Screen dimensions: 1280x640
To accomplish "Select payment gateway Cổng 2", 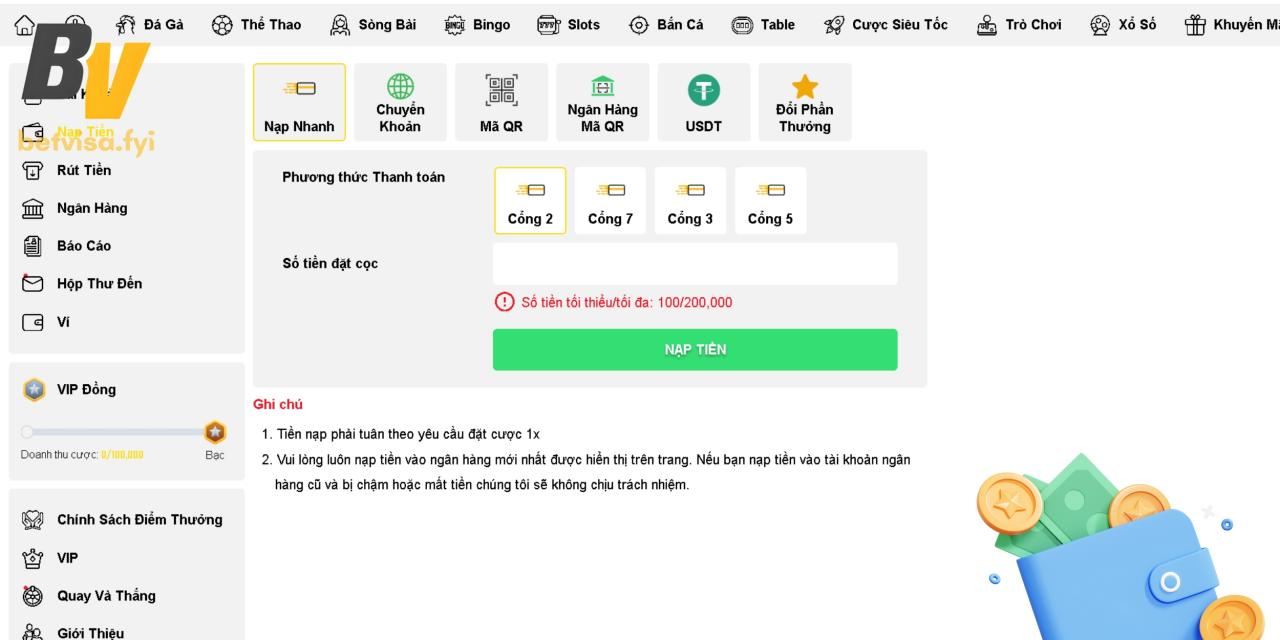I will (x=530, y=201).
